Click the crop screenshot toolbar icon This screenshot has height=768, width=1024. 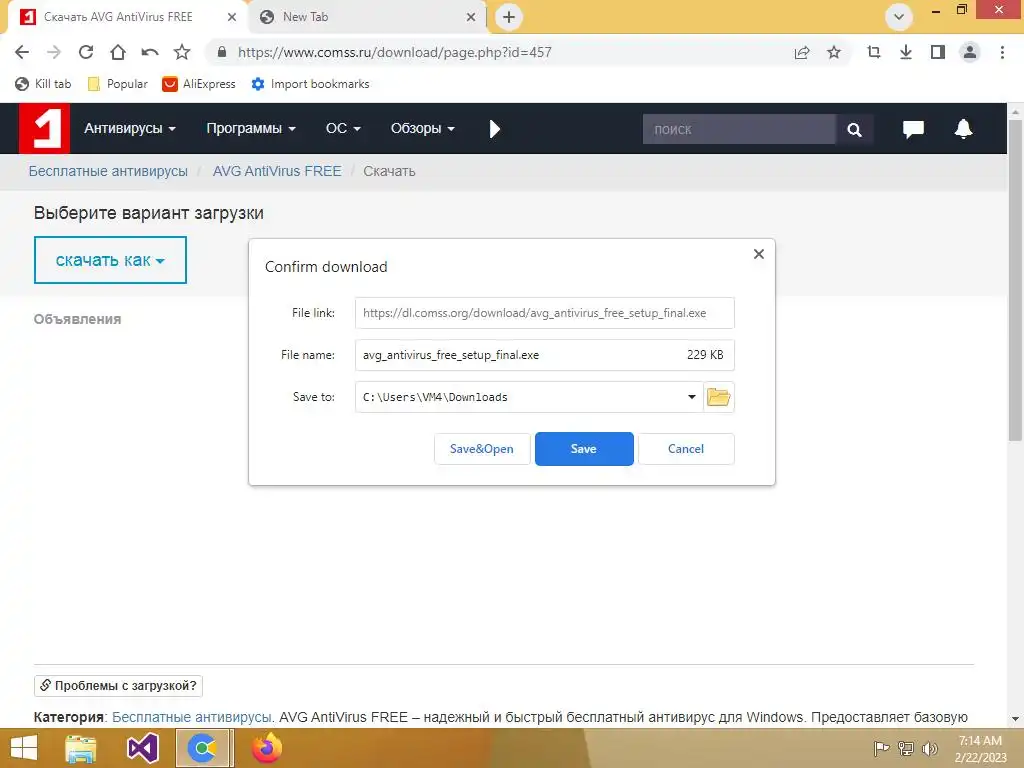coord(874,52)
